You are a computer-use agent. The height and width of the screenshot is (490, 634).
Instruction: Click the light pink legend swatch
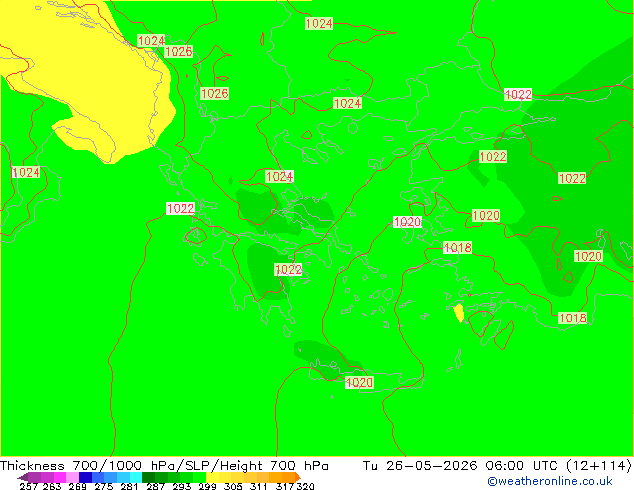(72, 477)
